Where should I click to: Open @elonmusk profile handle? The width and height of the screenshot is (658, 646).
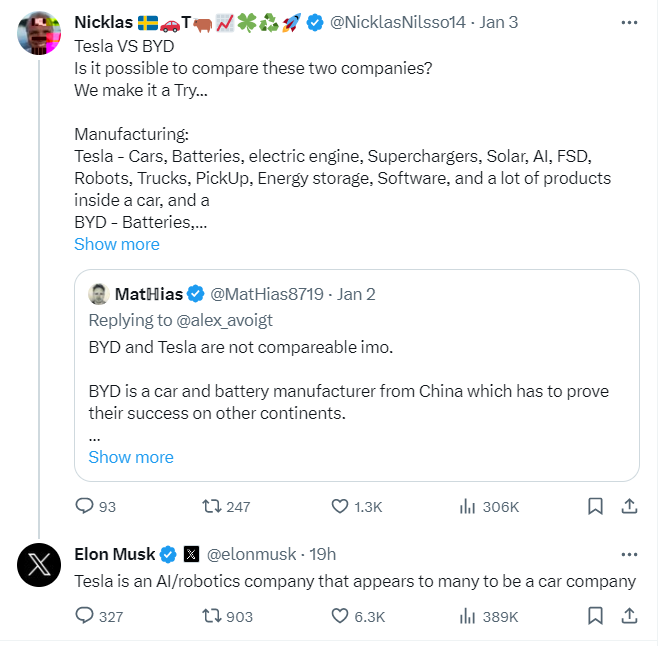click(254, 554)
